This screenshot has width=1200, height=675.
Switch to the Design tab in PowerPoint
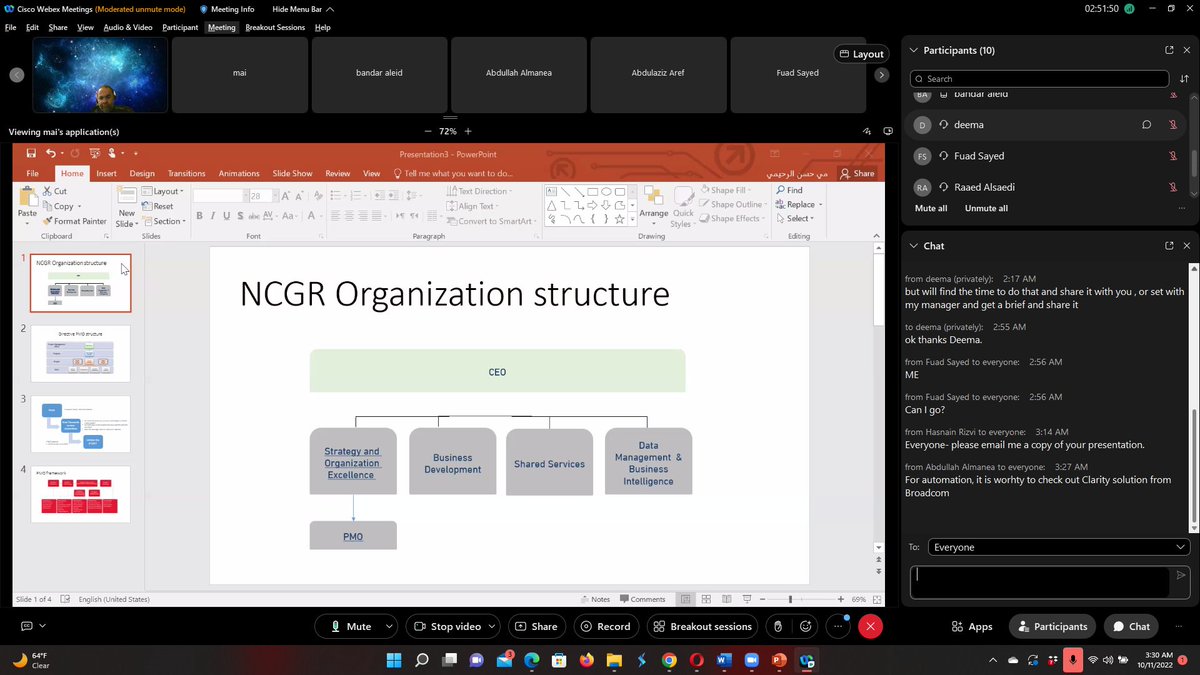(142, 173)
